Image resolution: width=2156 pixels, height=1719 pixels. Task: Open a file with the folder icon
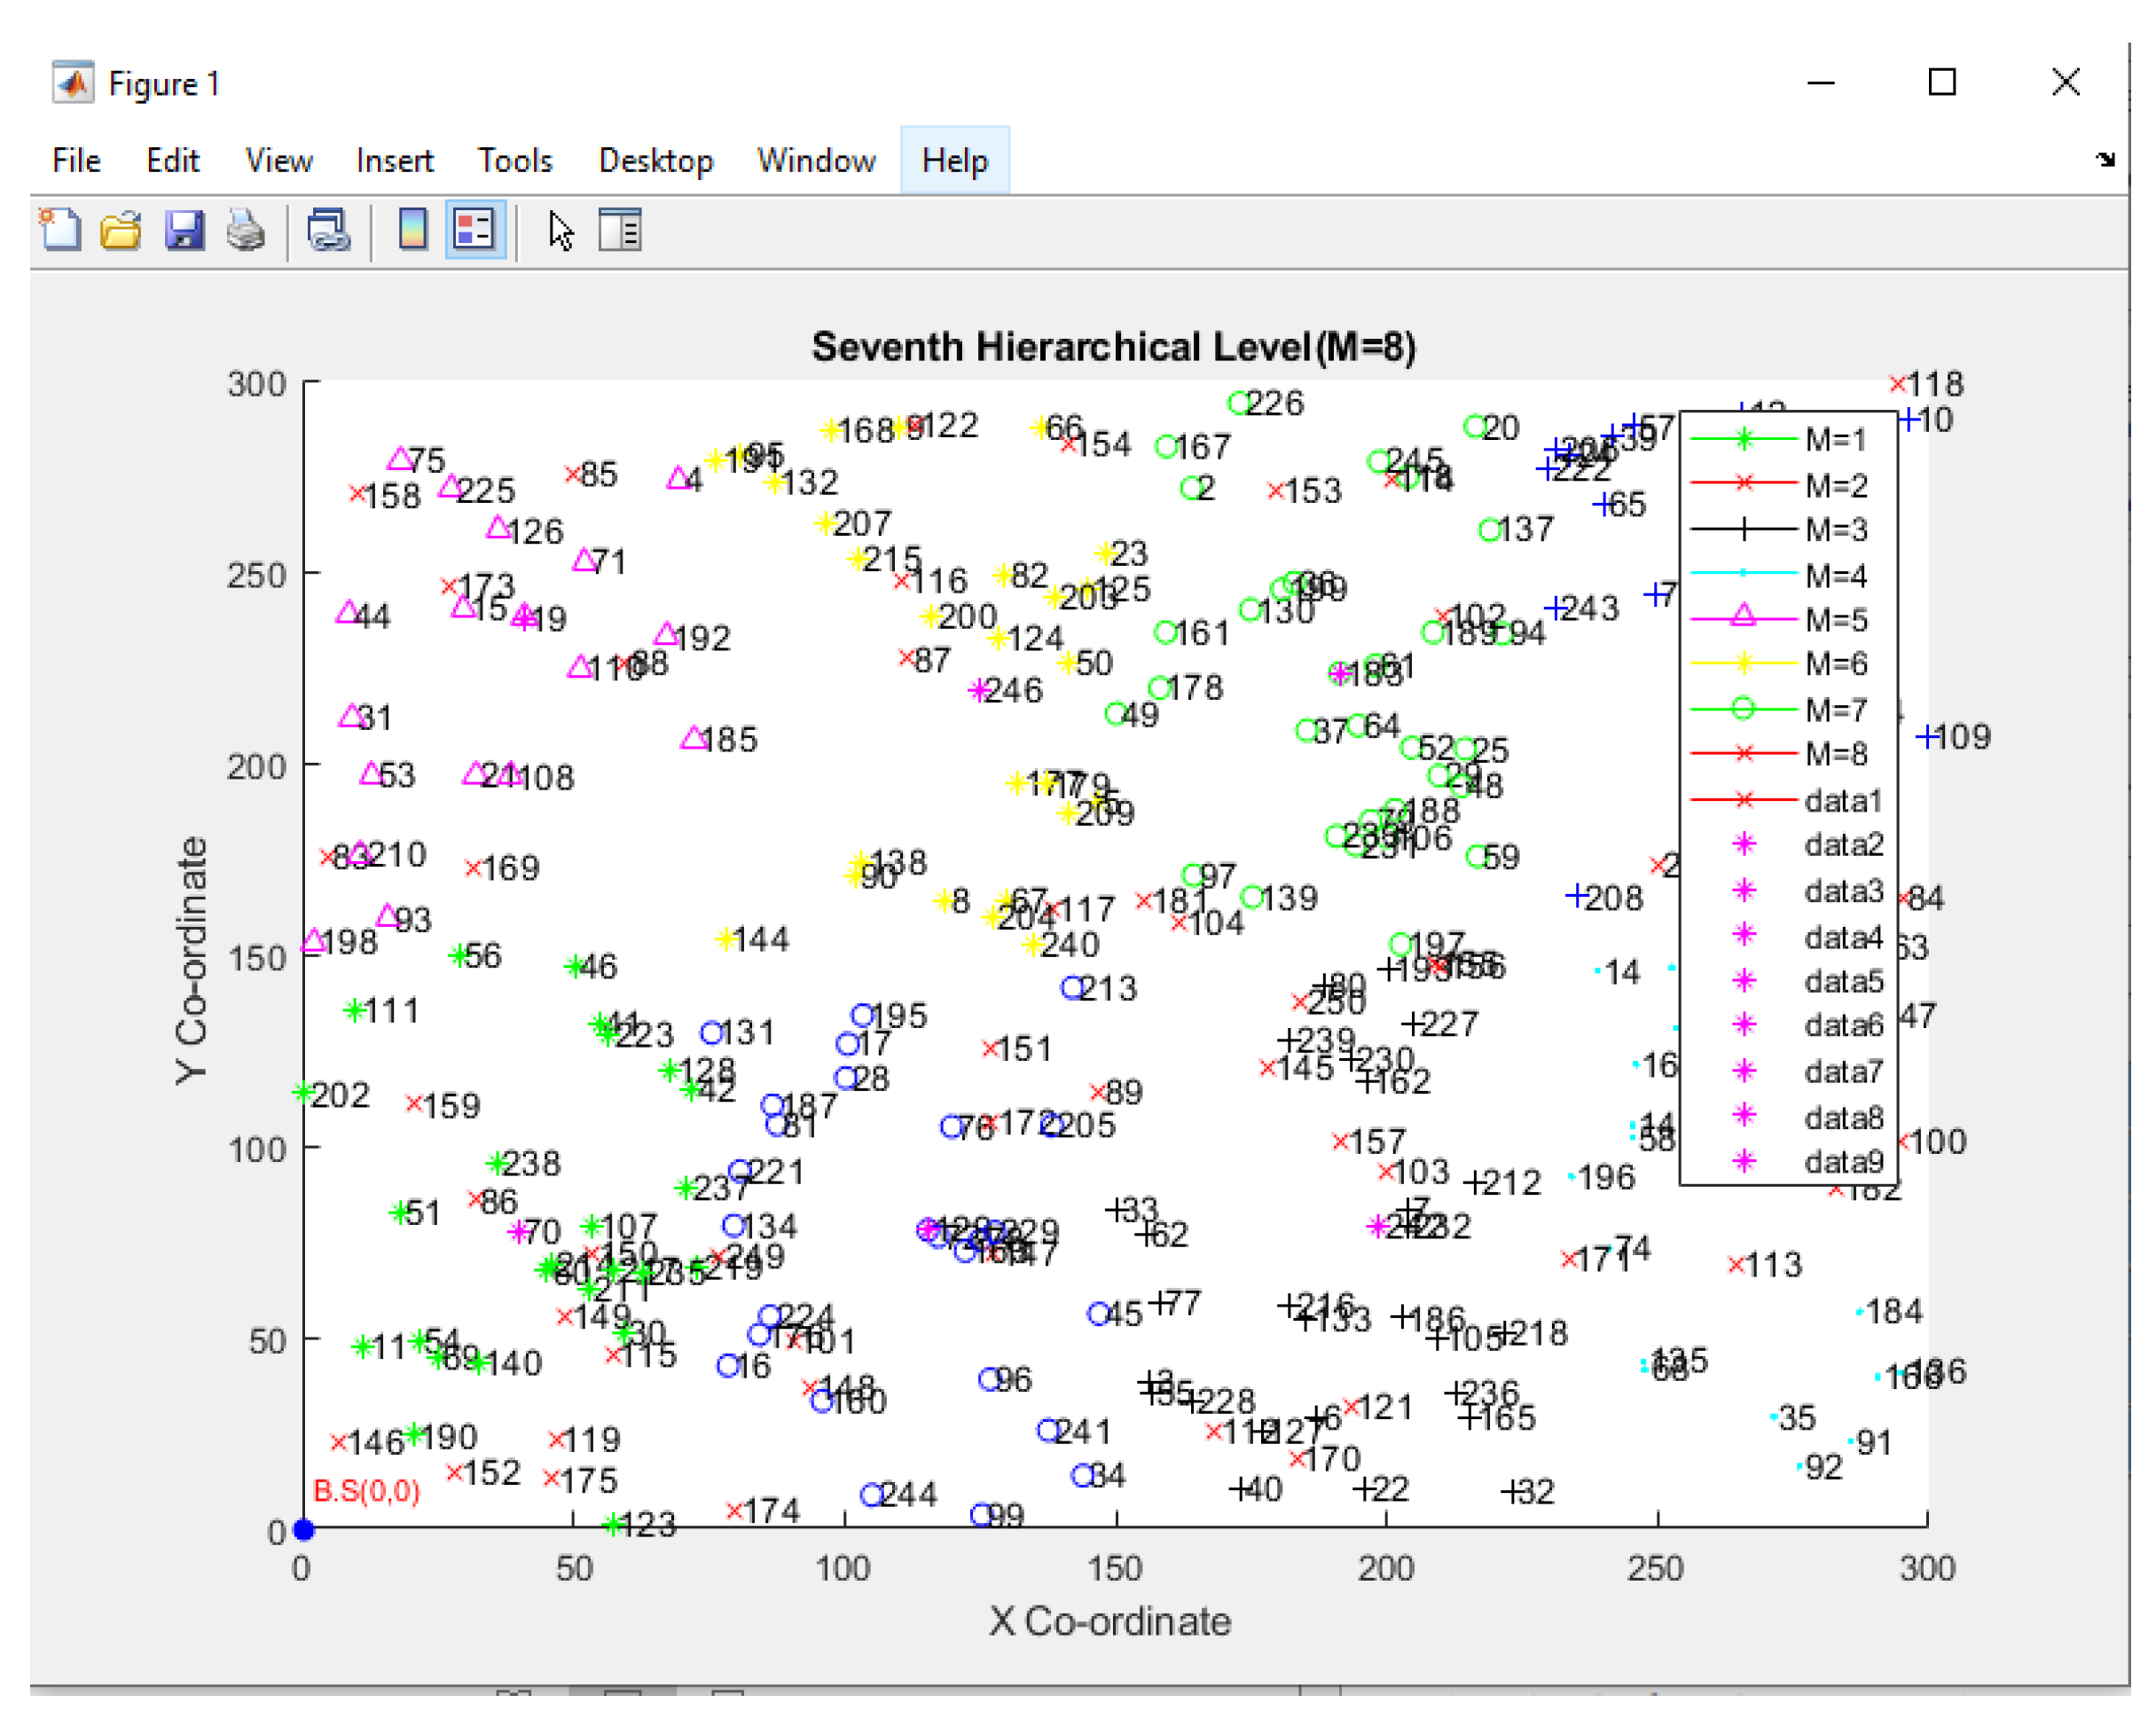tap(121, 231)
